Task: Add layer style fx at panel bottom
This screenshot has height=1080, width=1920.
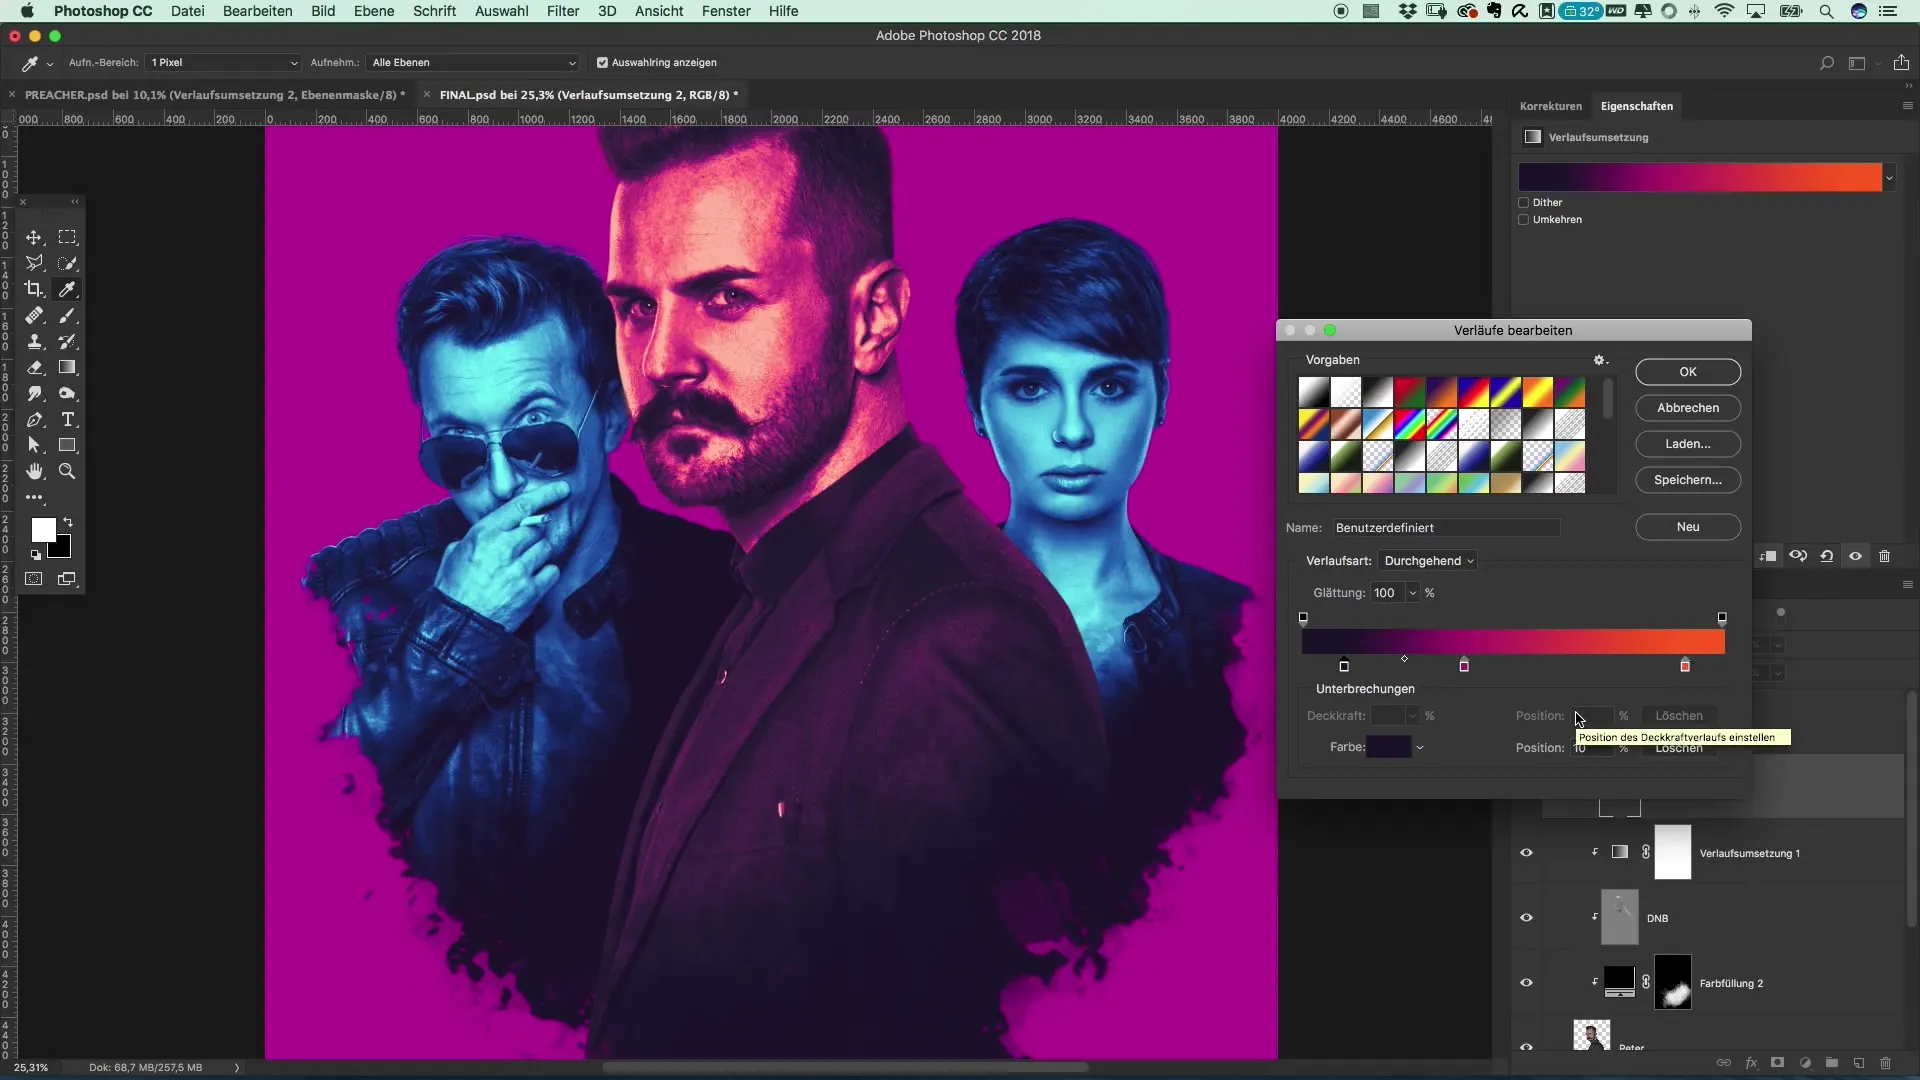Action: pyautogui.click(x=1751, y=1063)
